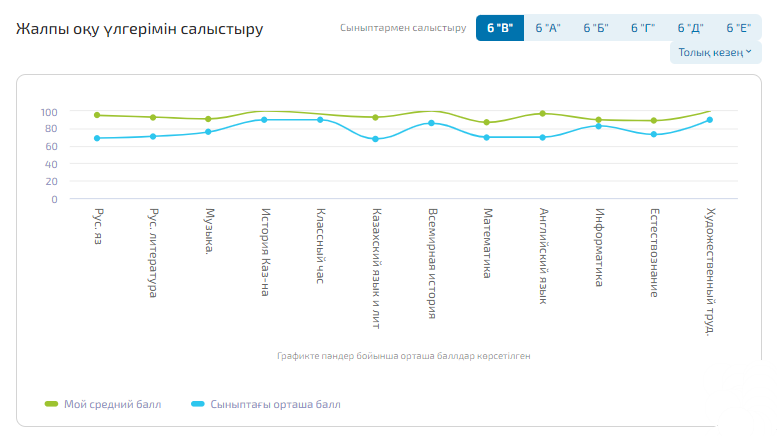This screenshot has width=777, height=436.
Task: Open the "Толық кезең" period dropdown
Action: coord(713,53)
